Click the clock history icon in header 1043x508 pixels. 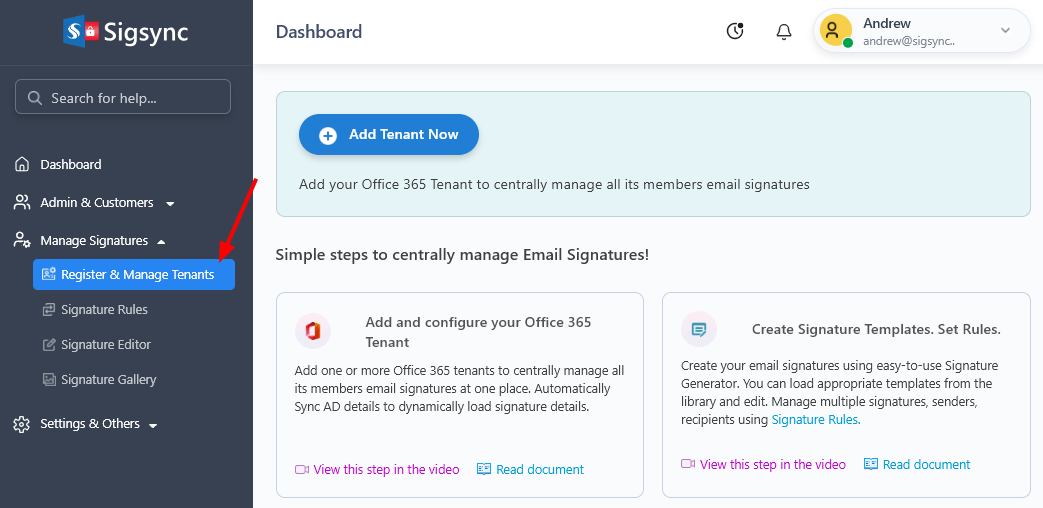click(735, 32)
